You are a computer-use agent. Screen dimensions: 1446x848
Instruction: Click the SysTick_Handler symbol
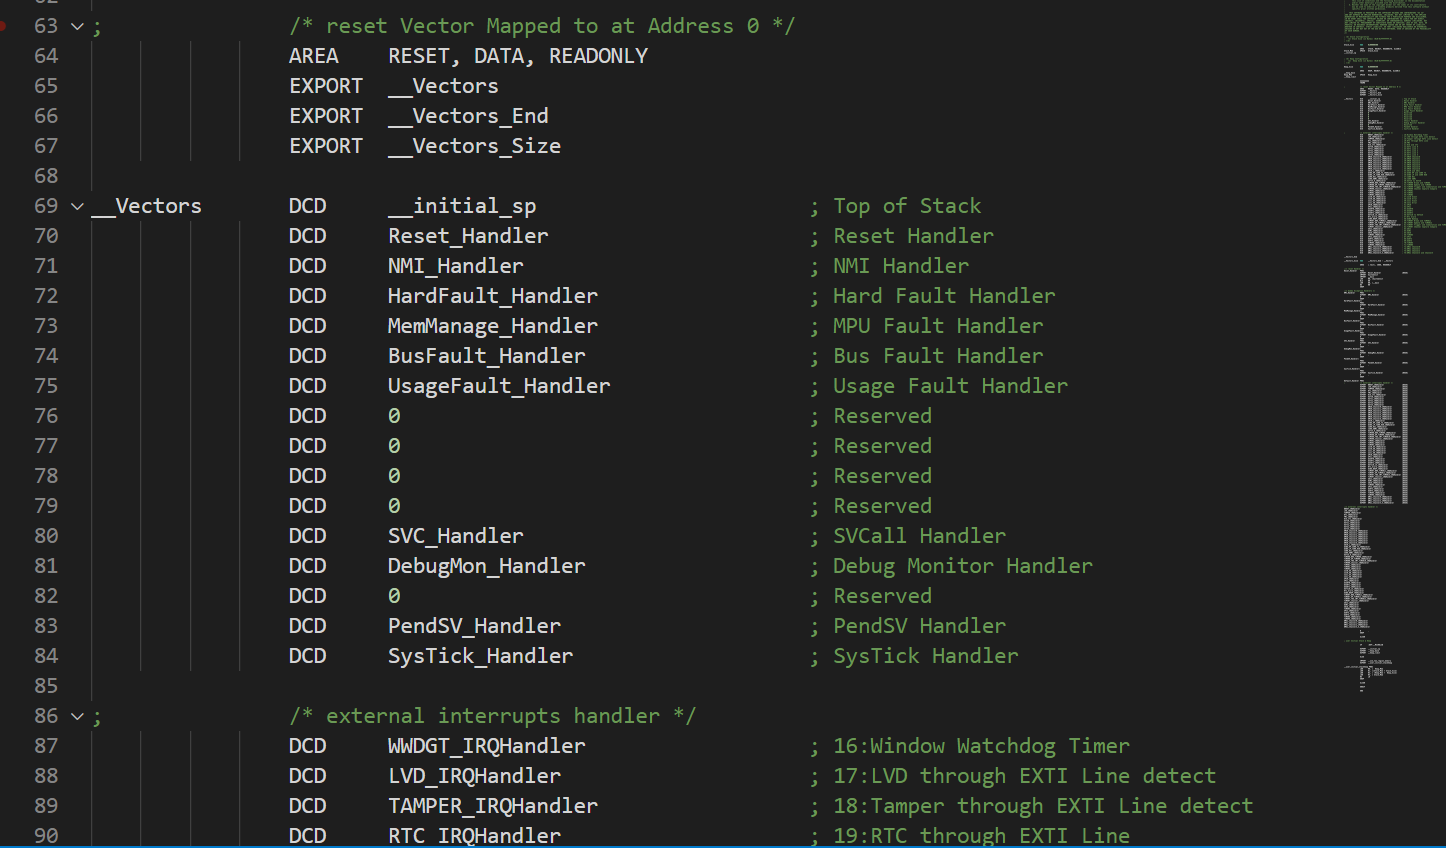click(480, 656)
